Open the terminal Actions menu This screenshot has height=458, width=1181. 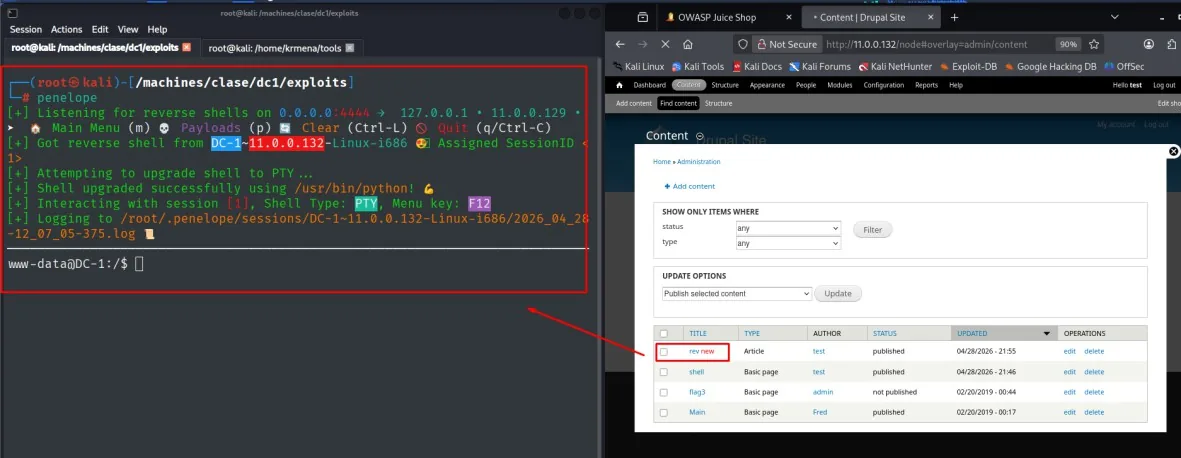tap(66, 29)
